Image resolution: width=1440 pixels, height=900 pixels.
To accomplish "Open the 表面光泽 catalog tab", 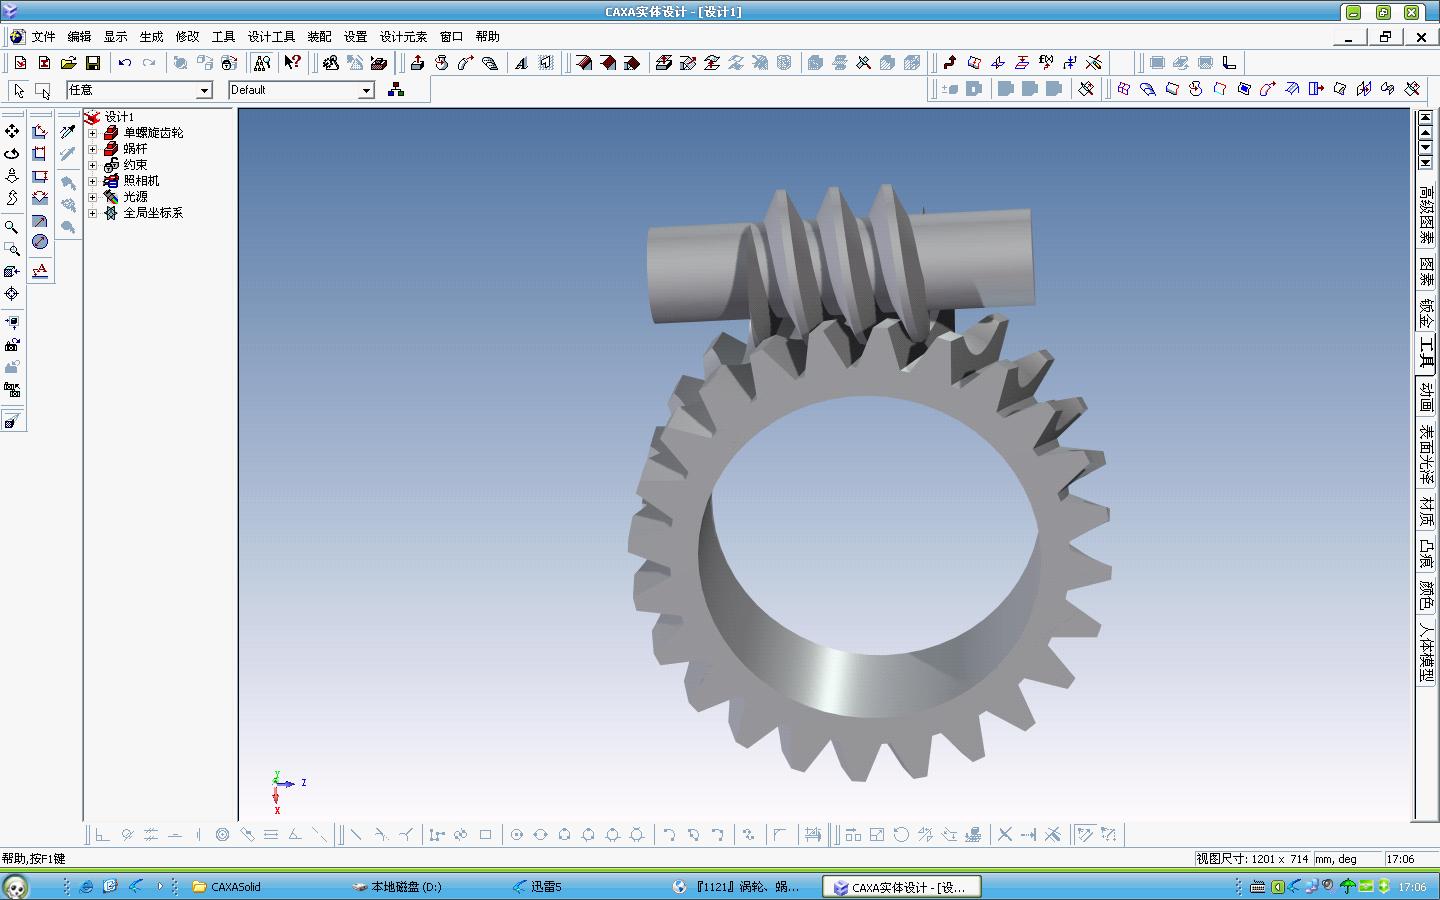I will pos(1426,454).
